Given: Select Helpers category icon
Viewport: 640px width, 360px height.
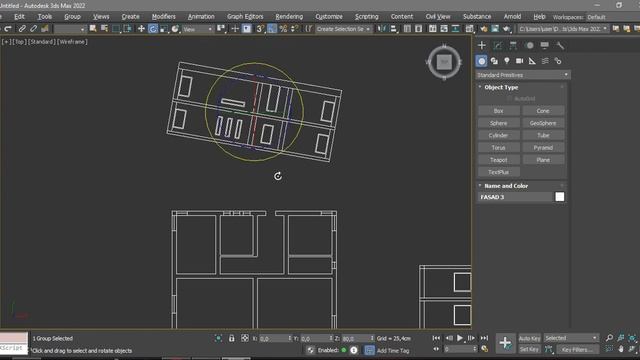Looking at the screenshot, I should (x=532, y=61).
